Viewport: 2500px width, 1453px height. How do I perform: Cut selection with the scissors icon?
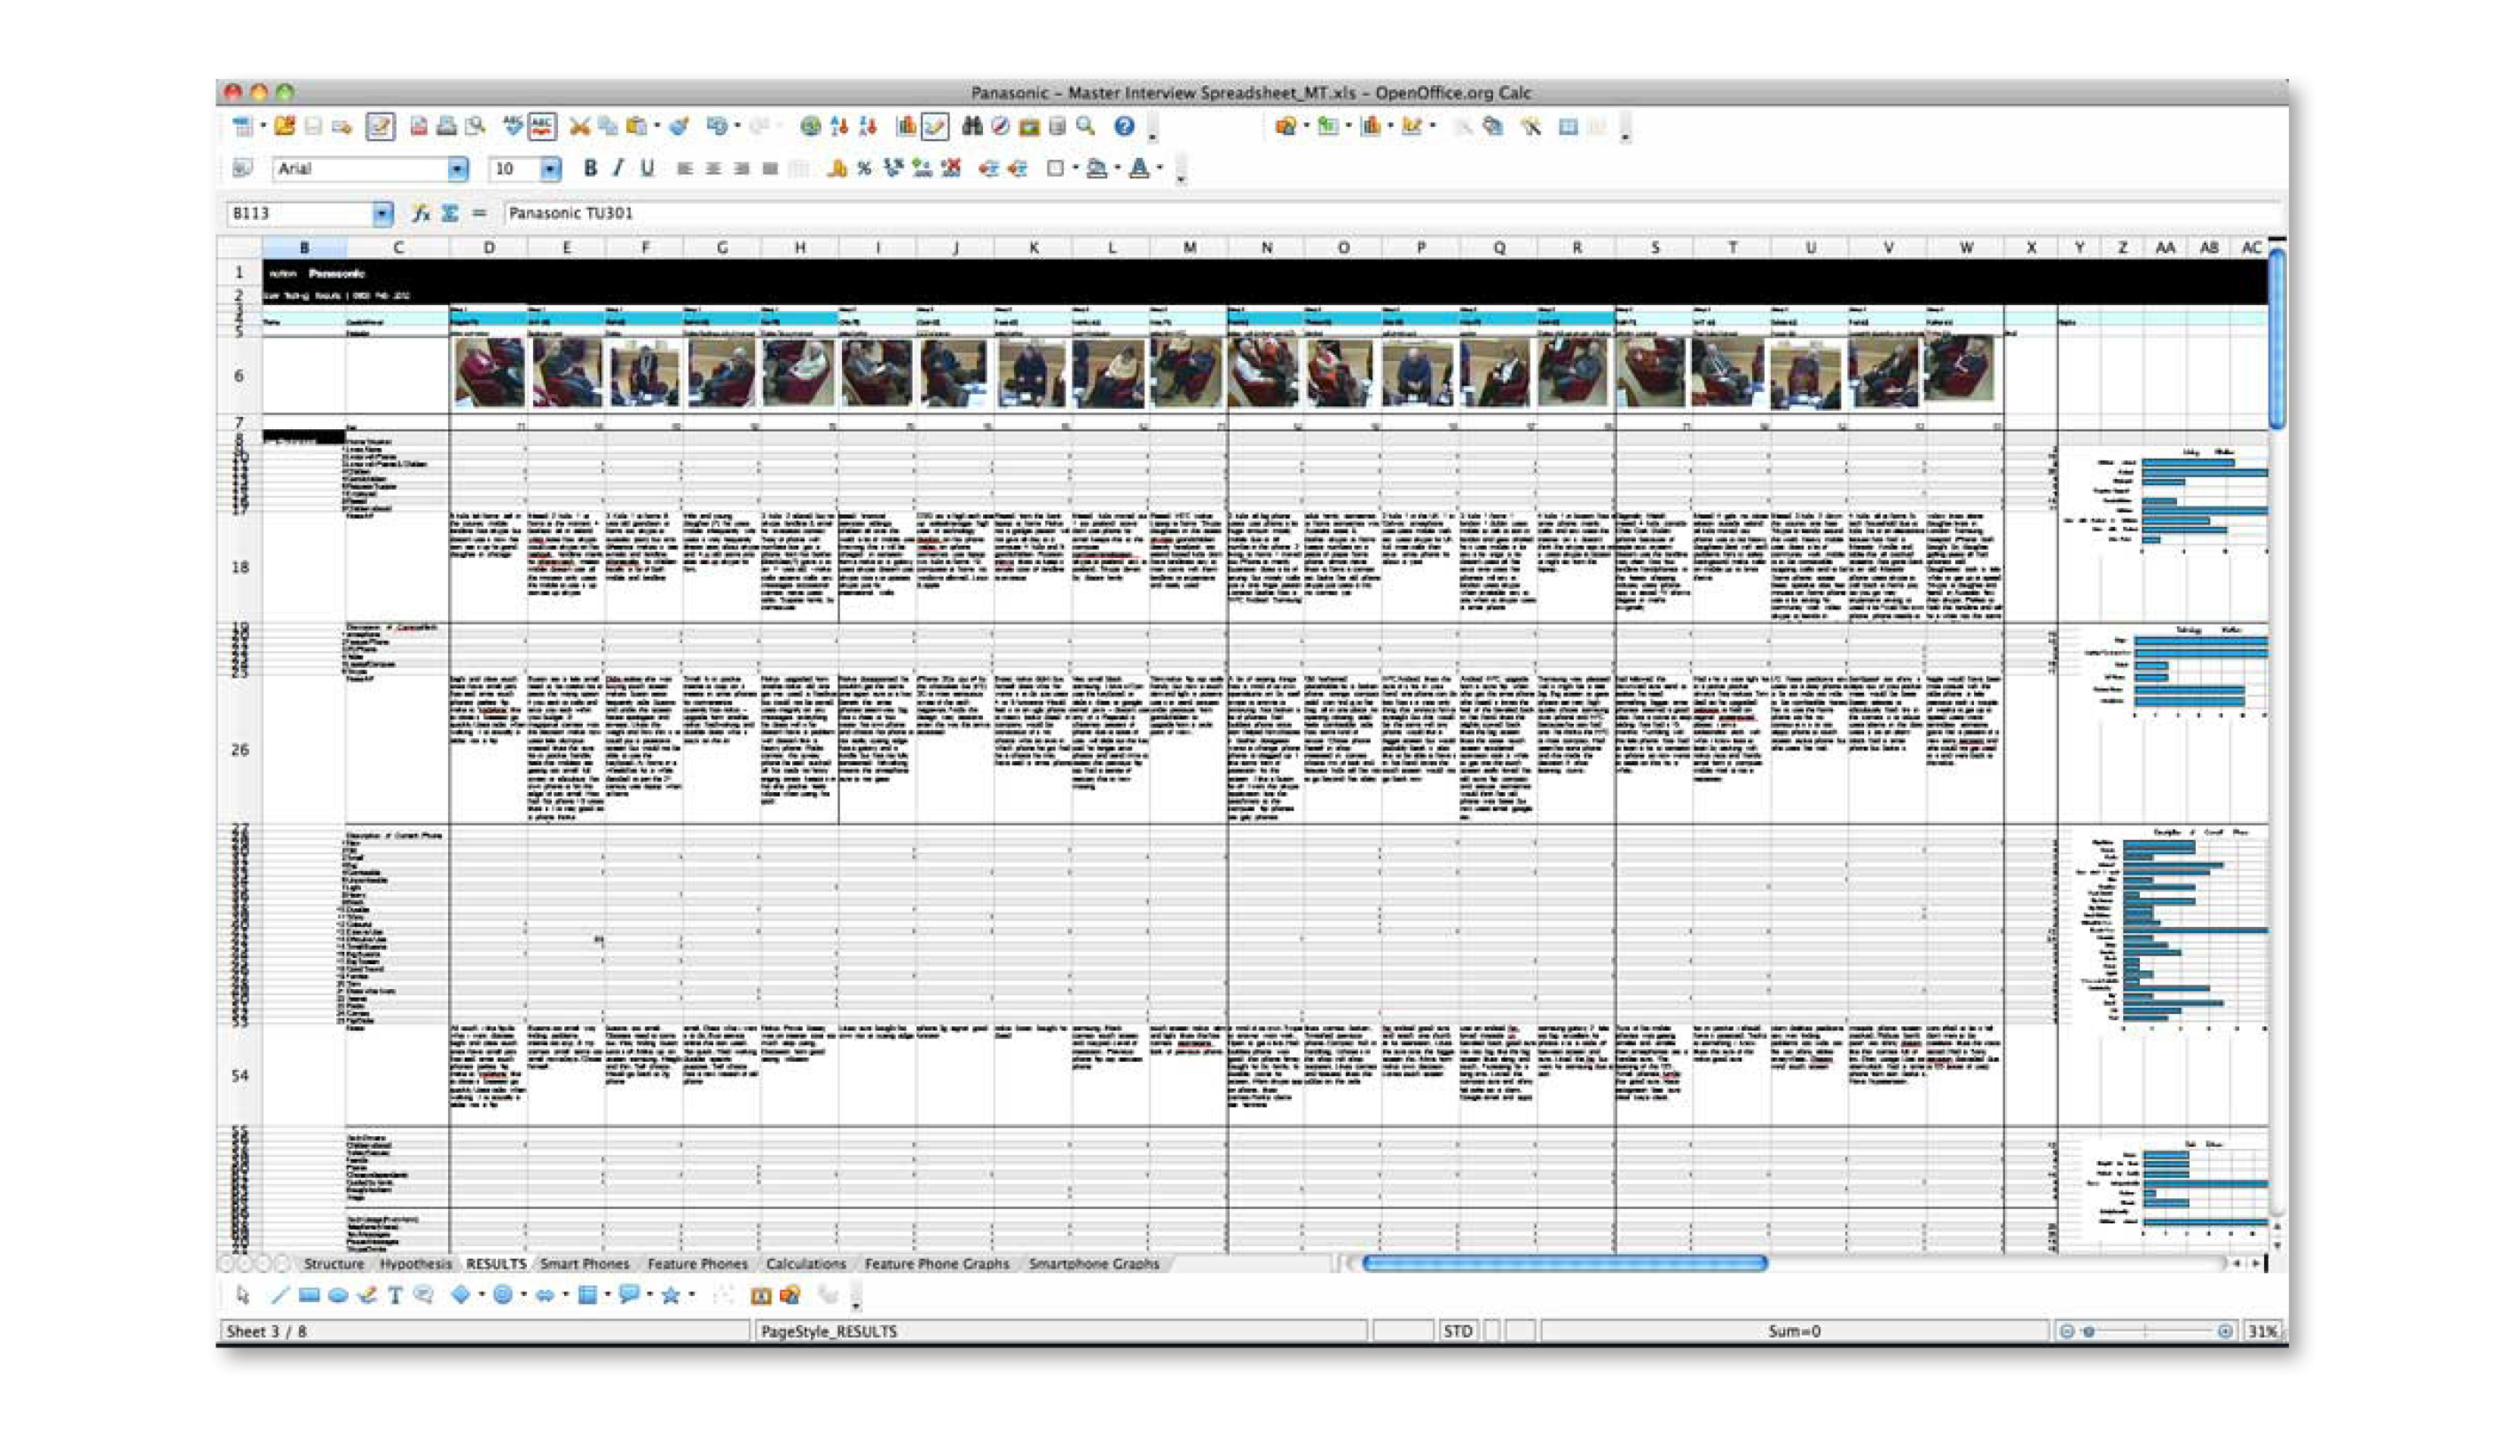[x=579, y=126]
